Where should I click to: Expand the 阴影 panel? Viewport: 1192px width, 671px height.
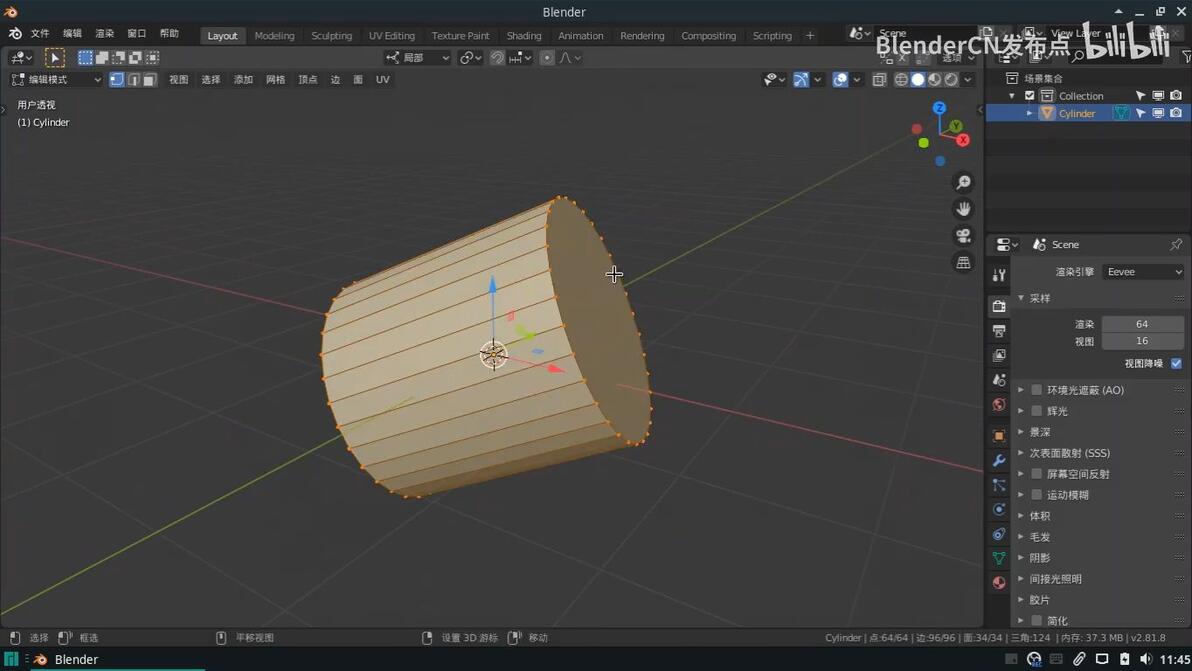coord(1021,558)
